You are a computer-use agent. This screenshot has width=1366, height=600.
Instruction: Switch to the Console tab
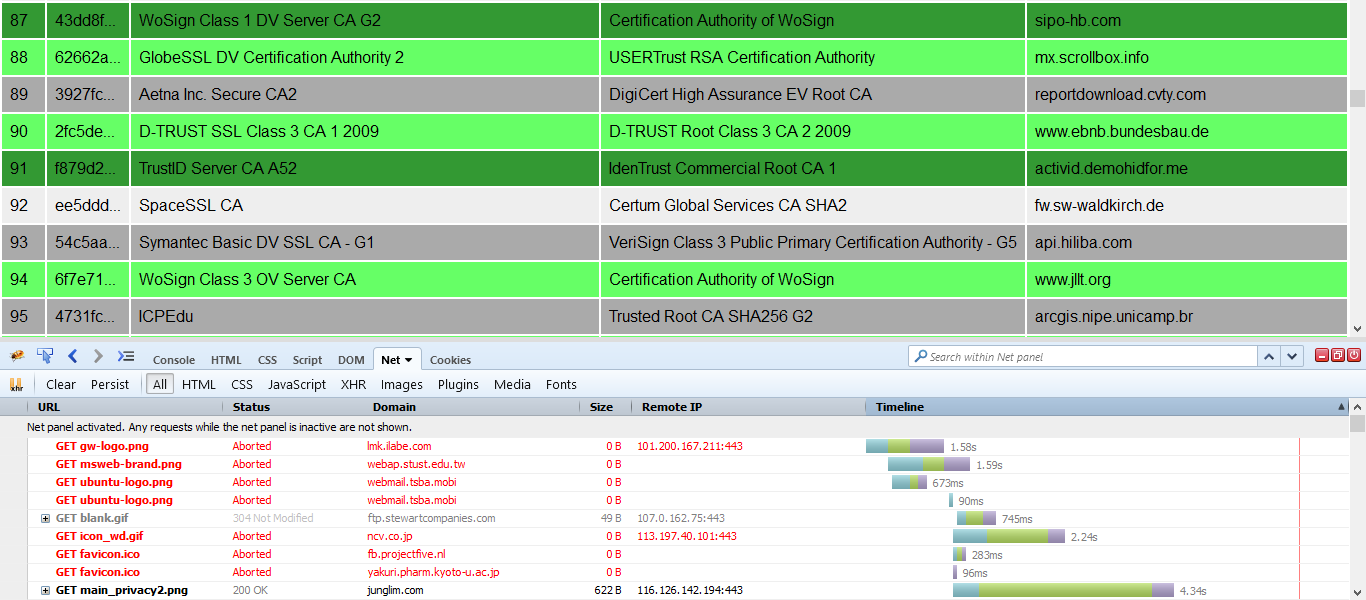click(x=174, y=360)
